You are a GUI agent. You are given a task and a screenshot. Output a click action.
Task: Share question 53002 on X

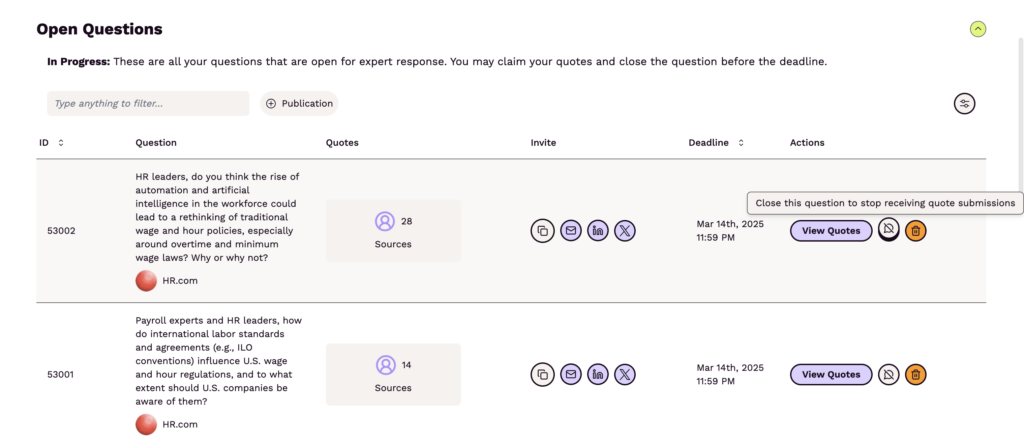tap(625, 230)
